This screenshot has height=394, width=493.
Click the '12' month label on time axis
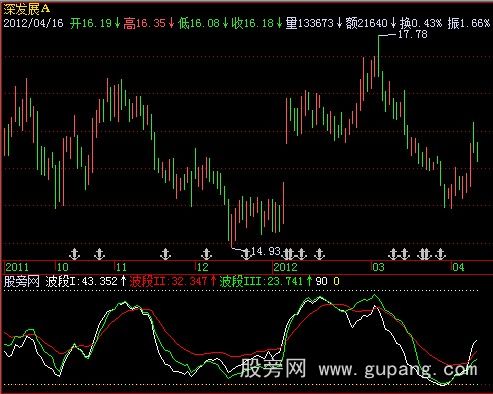pyautogui.click(x=202, y=267)
